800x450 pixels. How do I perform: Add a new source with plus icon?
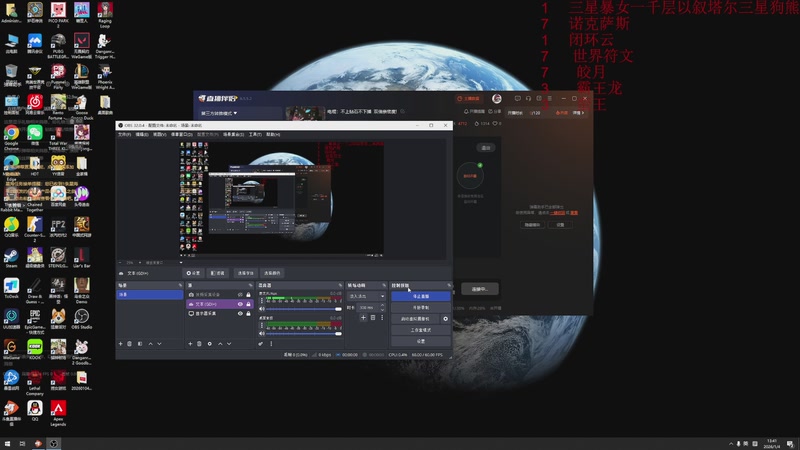pyautogui.click(x=190, y=344)
